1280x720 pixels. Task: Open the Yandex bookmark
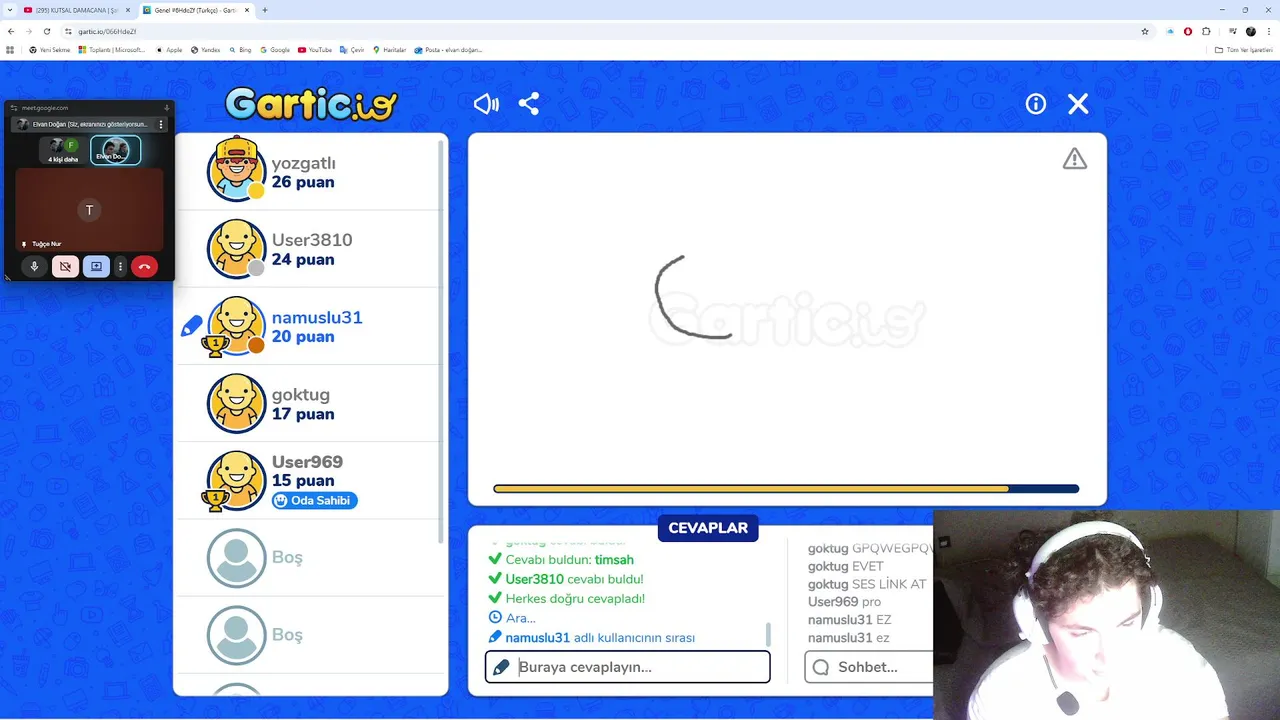[x=206, y=49]
